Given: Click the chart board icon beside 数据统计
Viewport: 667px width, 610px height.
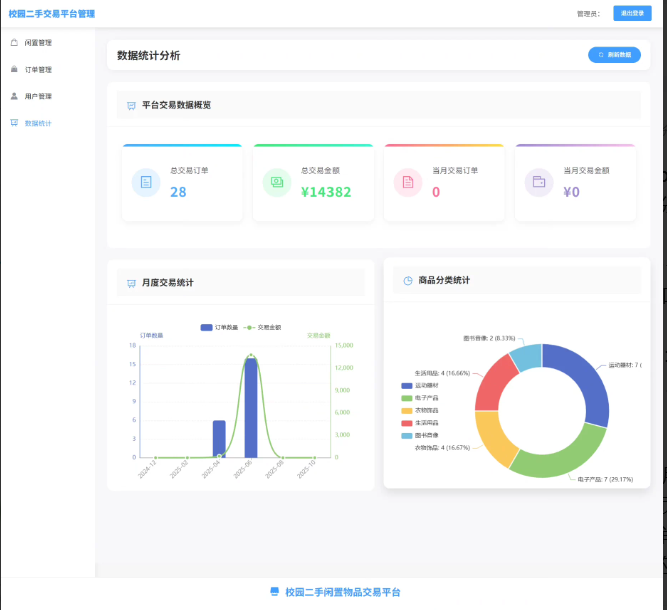Looking at the screenshot, I should (14, 123).
